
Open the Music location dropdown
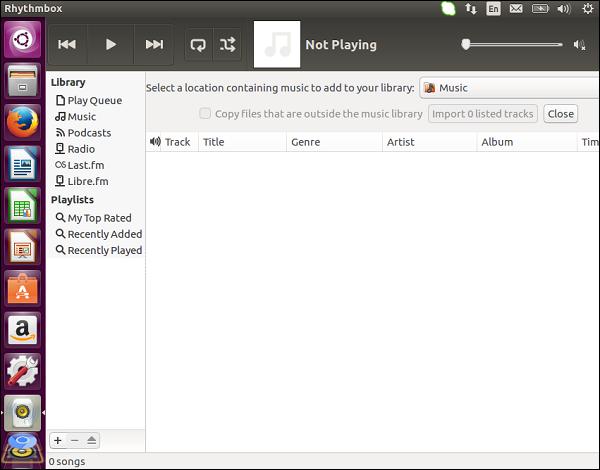510,88
